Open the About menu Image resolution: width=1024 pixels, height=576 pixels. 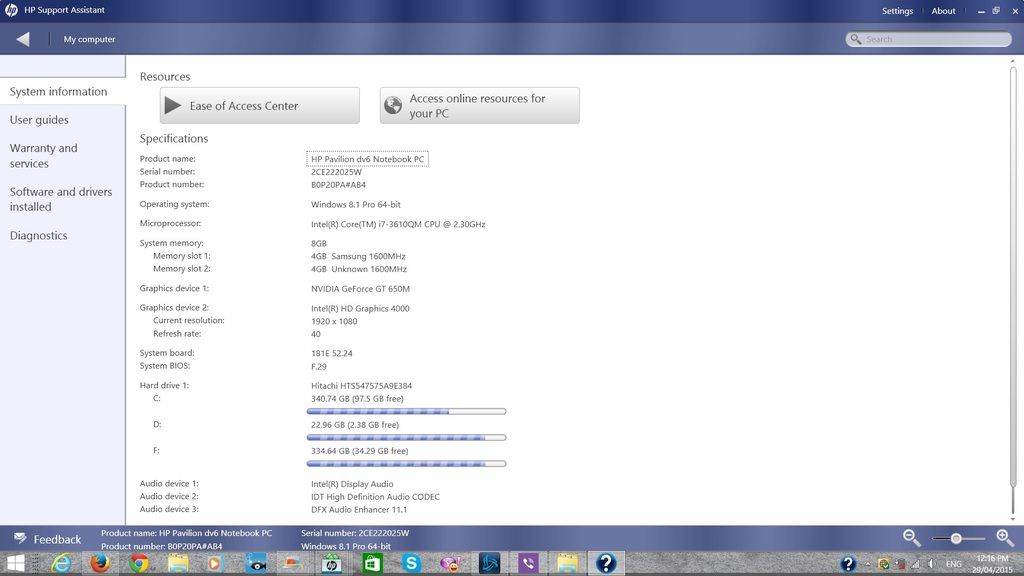(943, 11)
